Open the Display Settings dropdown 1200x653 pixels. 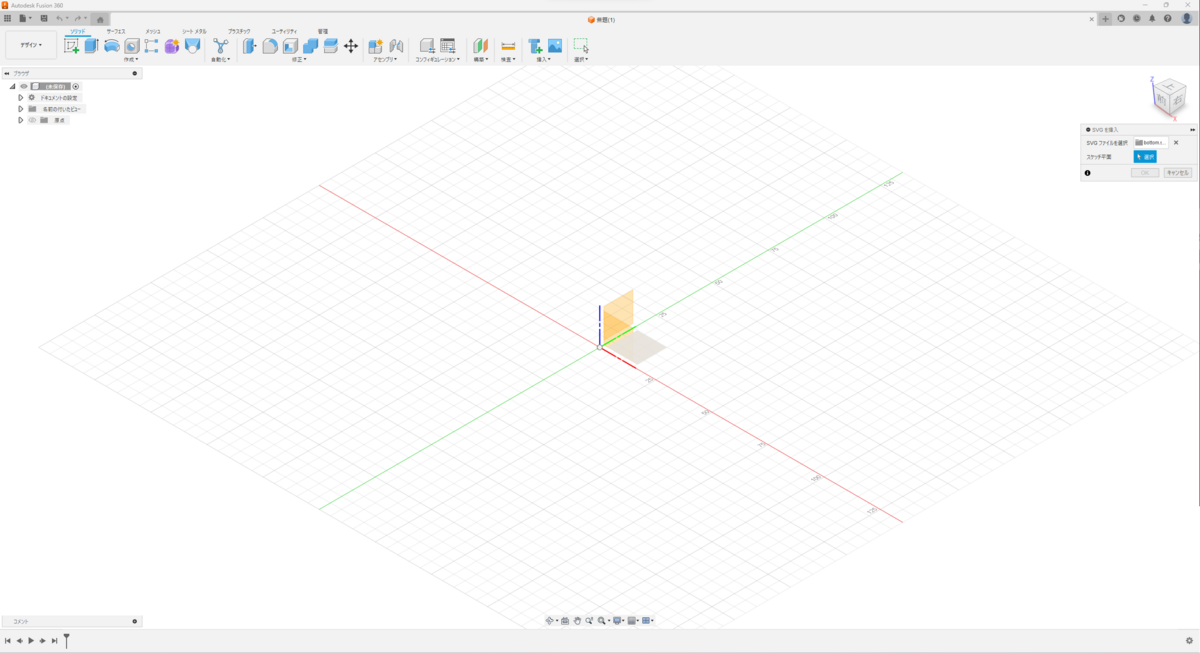point(619,621)
